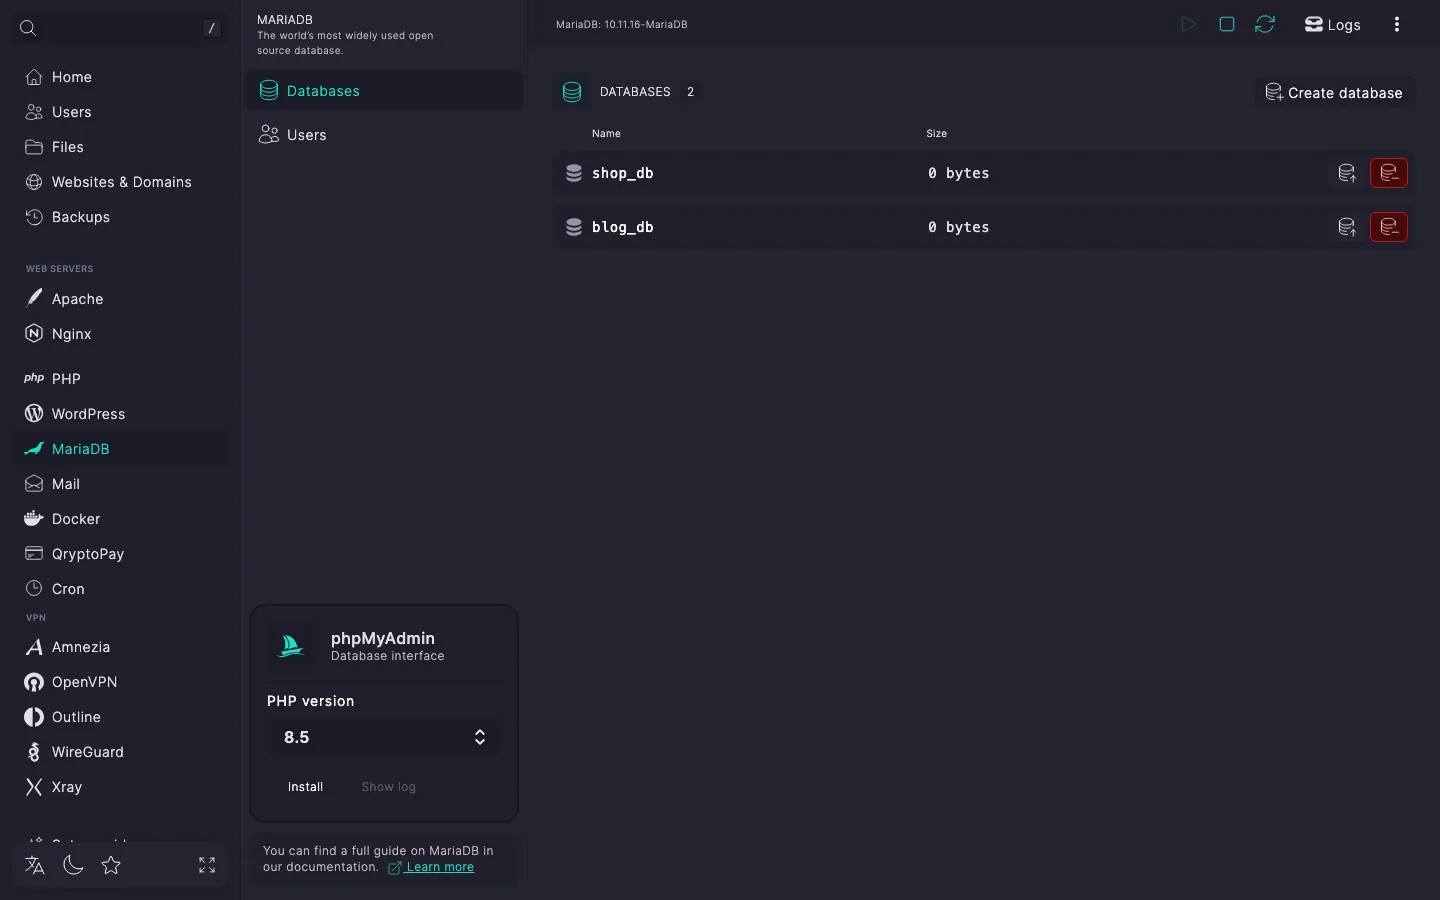Open Home in the sidebar

coord(120,77)
